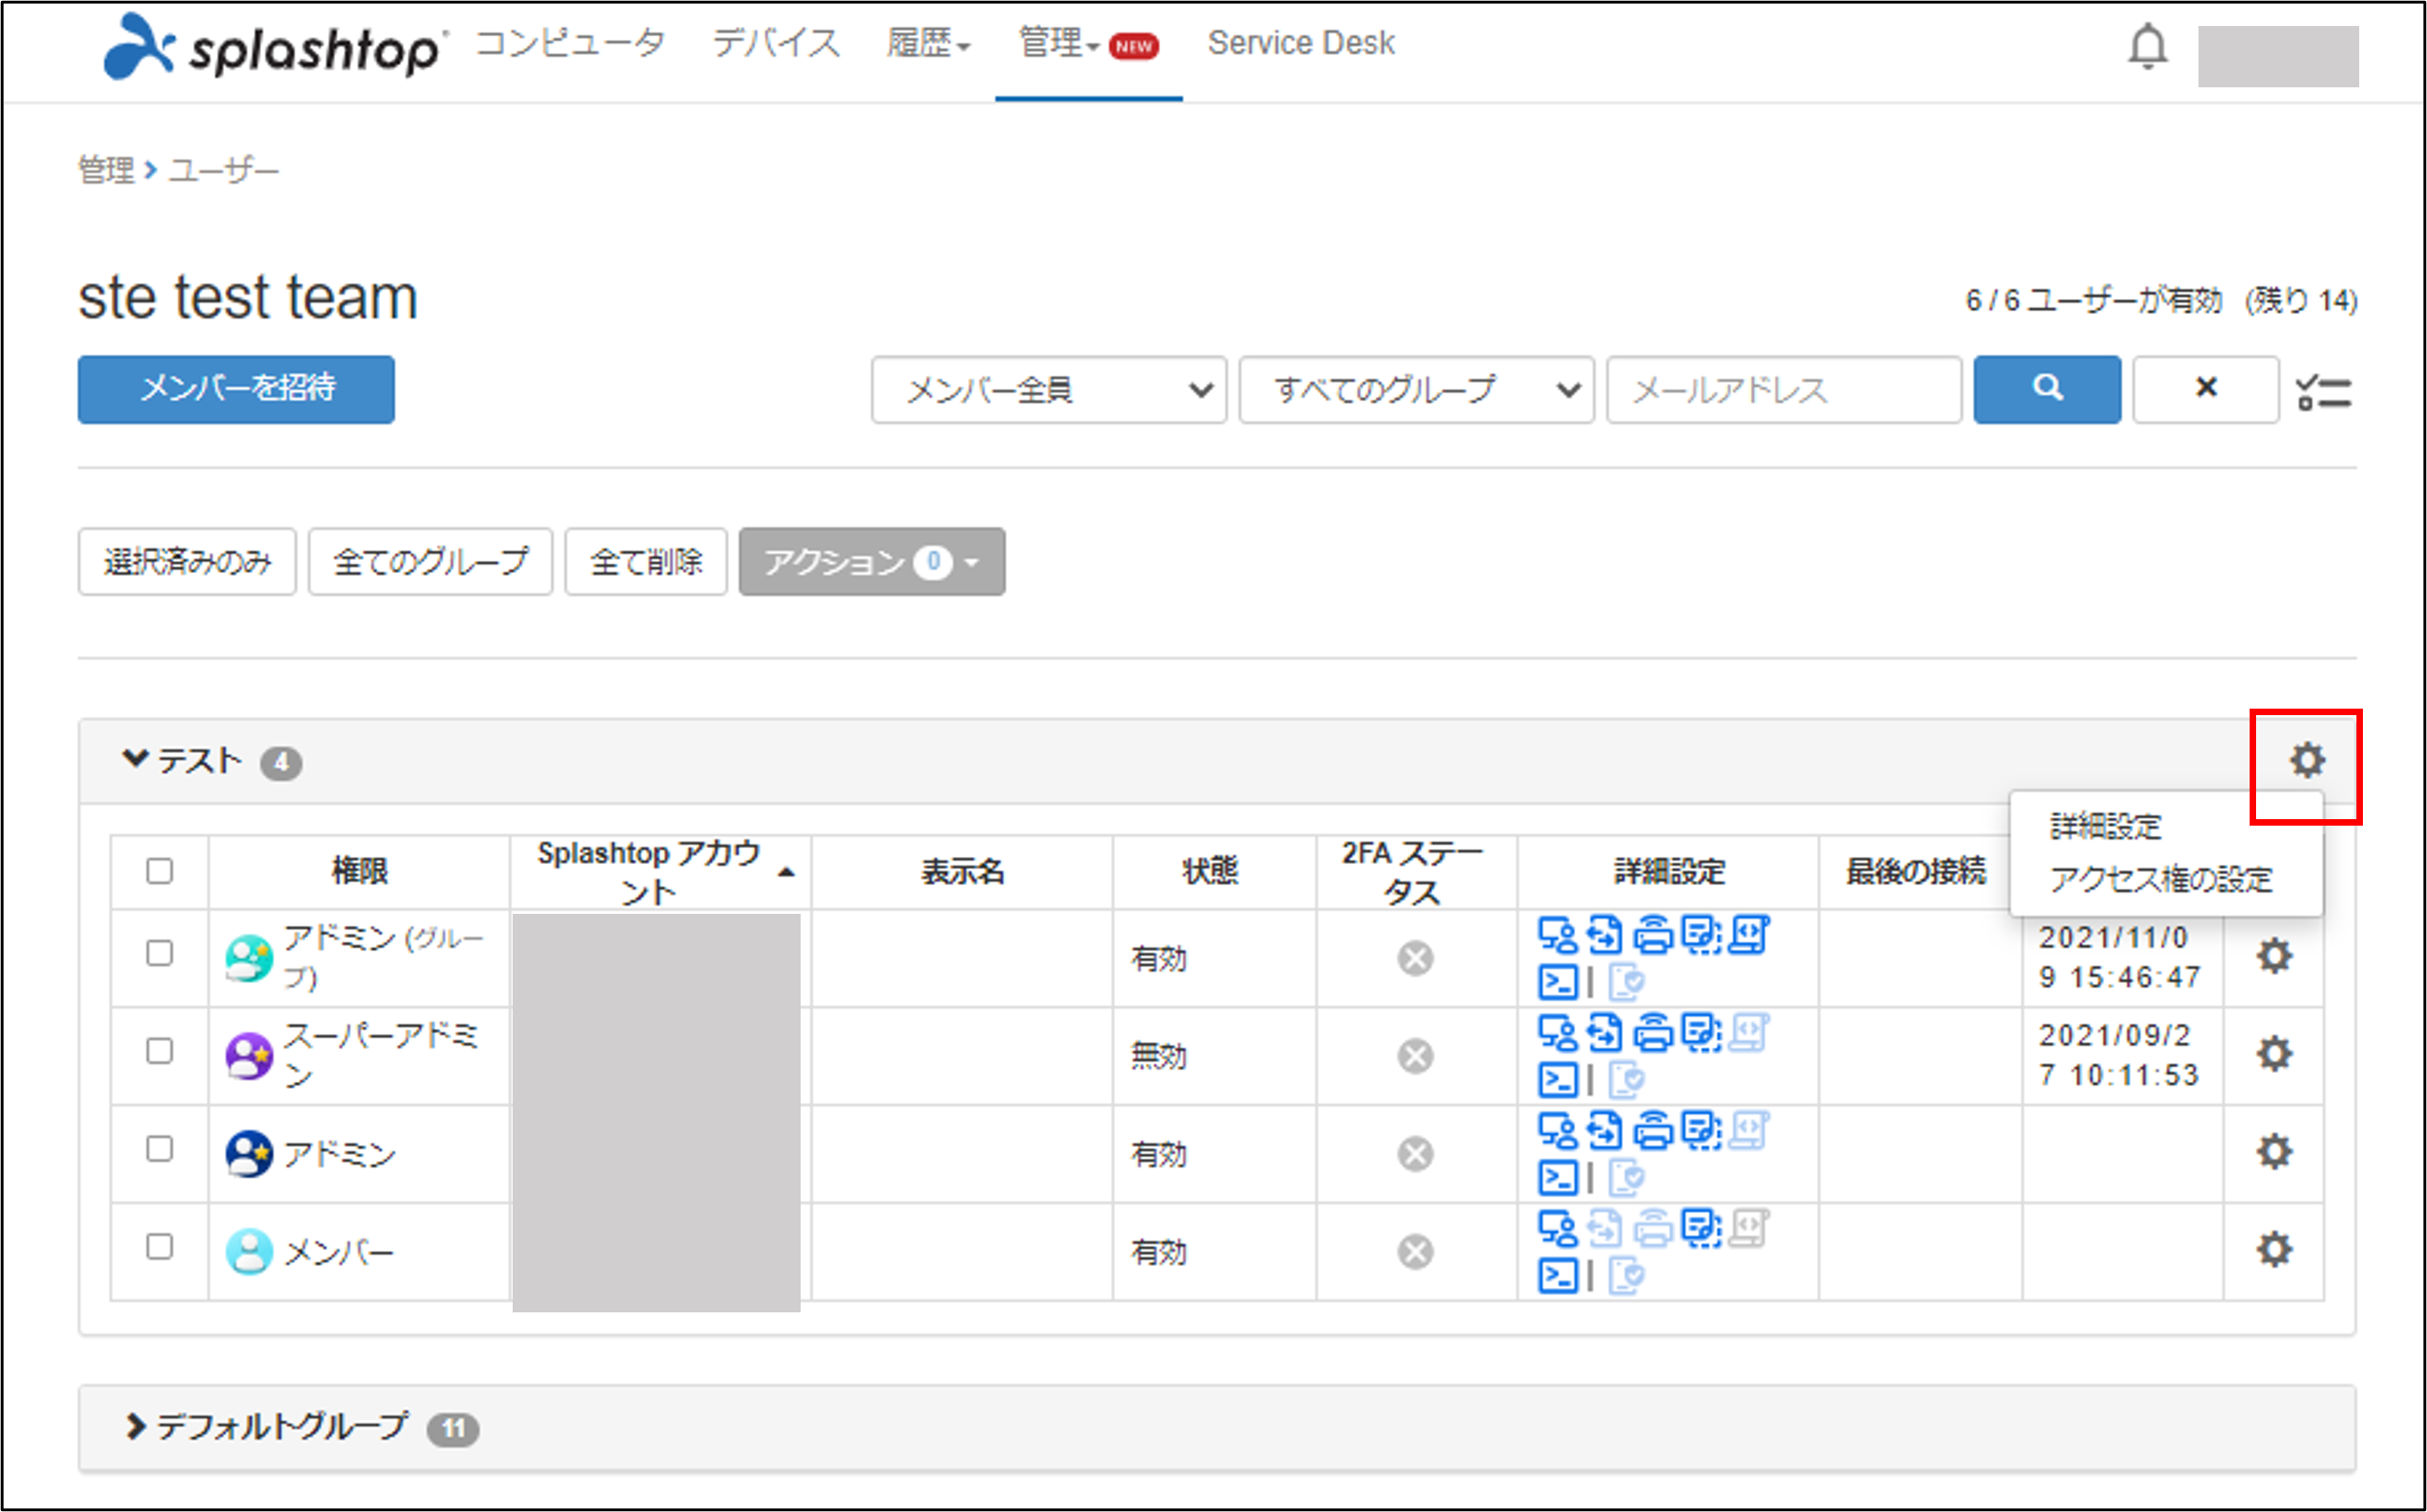Click the 選択済みのみ button

coord(187,562)
